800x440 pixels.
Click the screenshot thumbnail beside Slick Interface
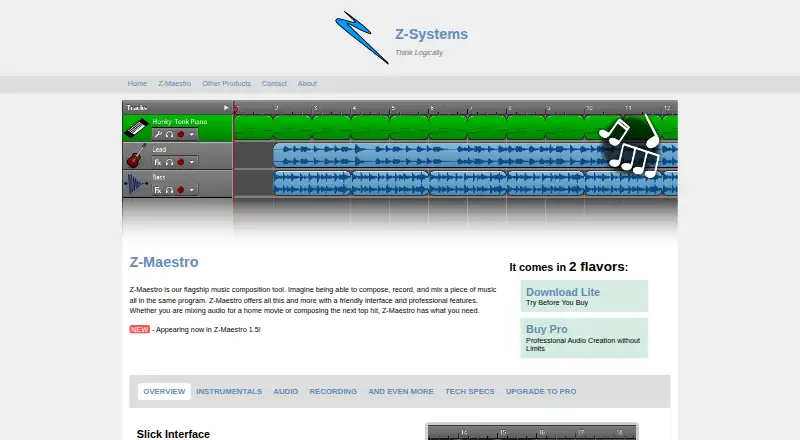[532, 431]
